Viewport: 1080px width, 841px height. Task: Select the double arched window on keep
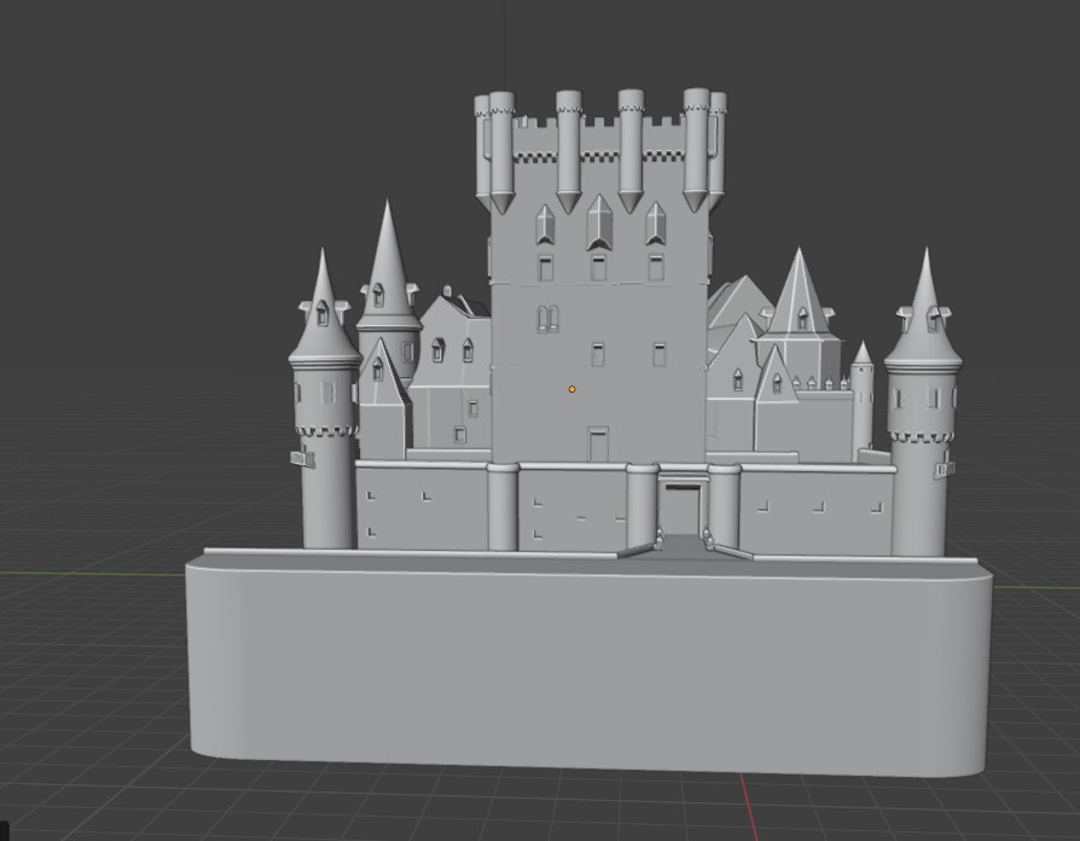click(548, 319)
